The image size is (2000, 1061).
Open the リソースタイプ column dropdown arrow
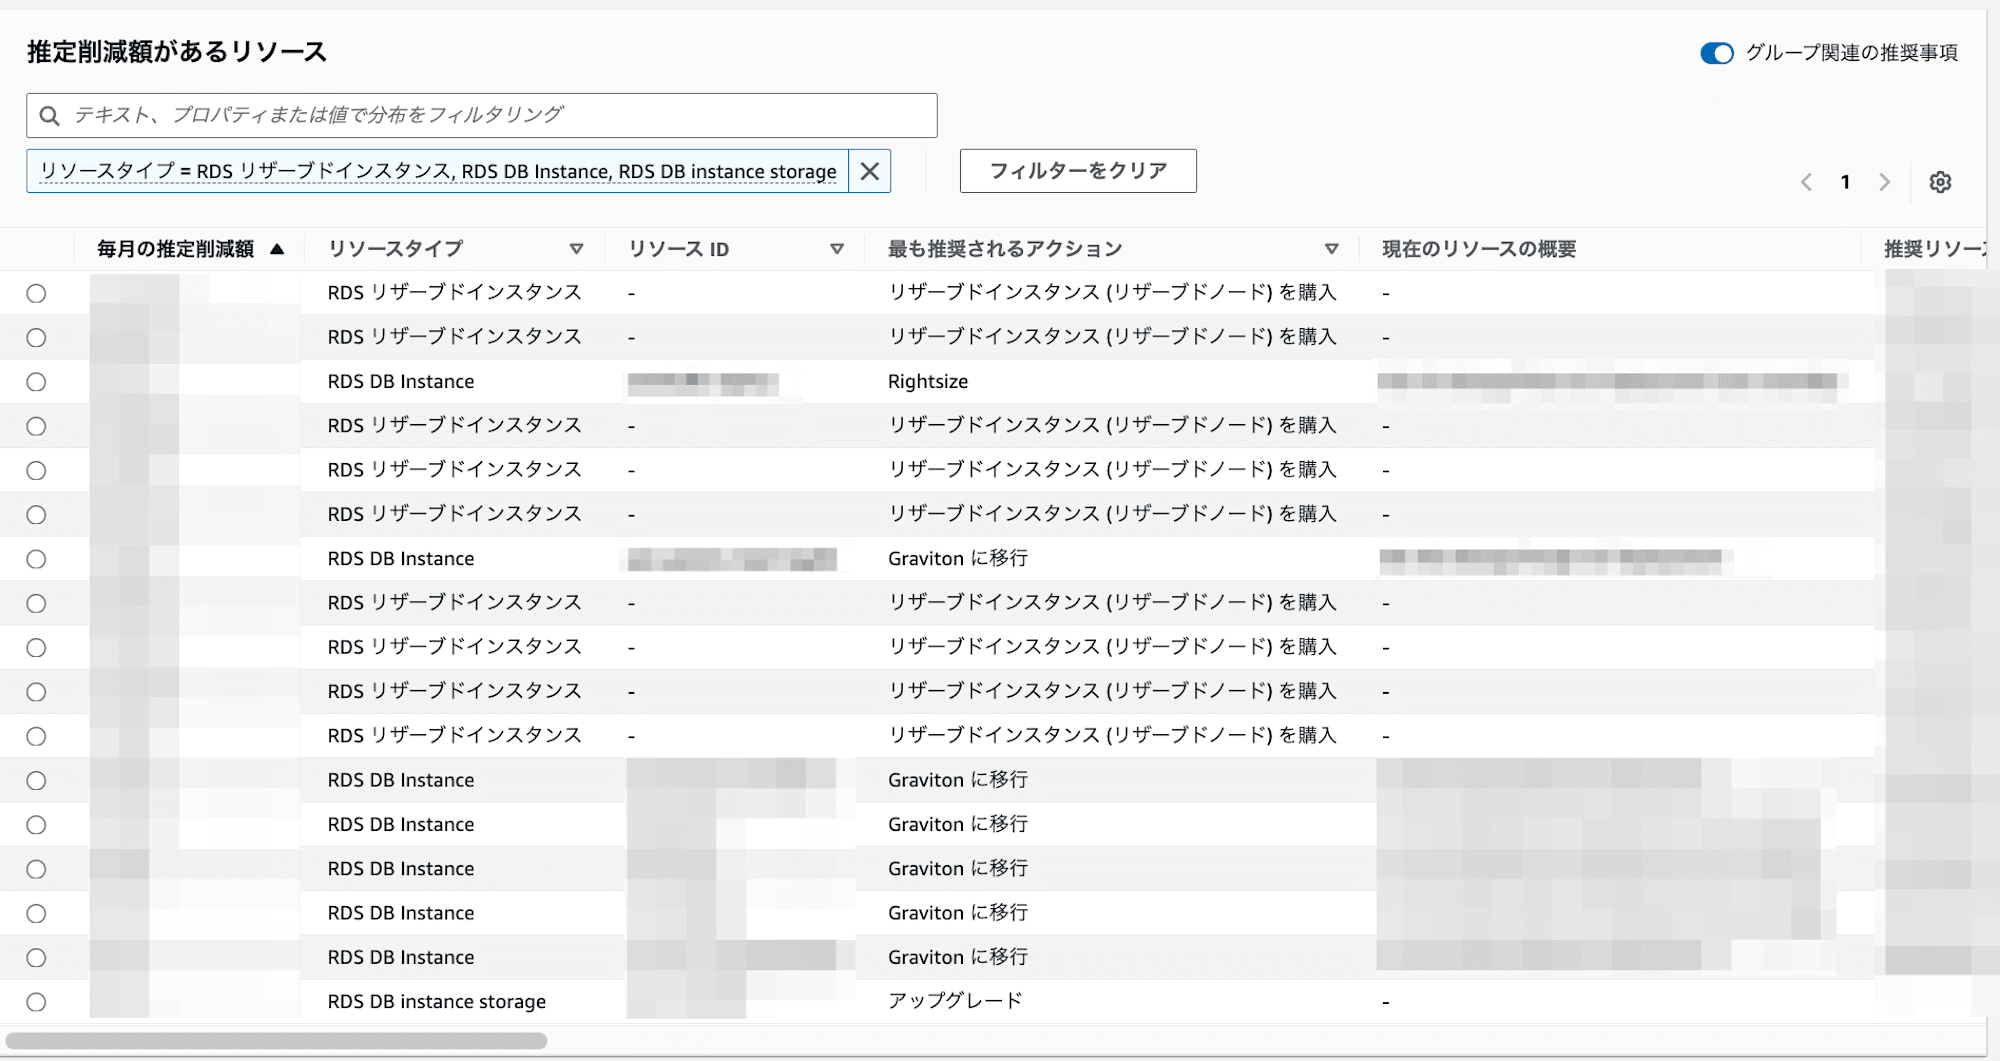(576, 249)
